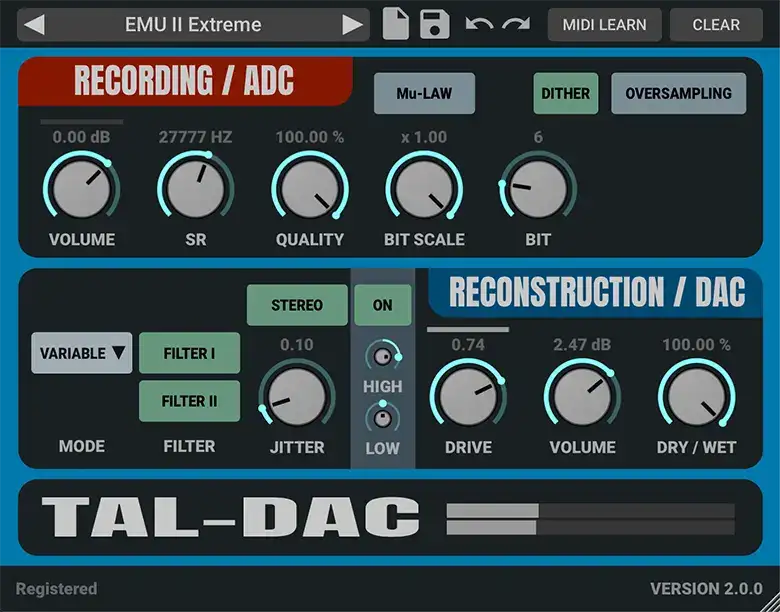
Task: Click the DRIVE knob
Action: (x=468, y=396)
